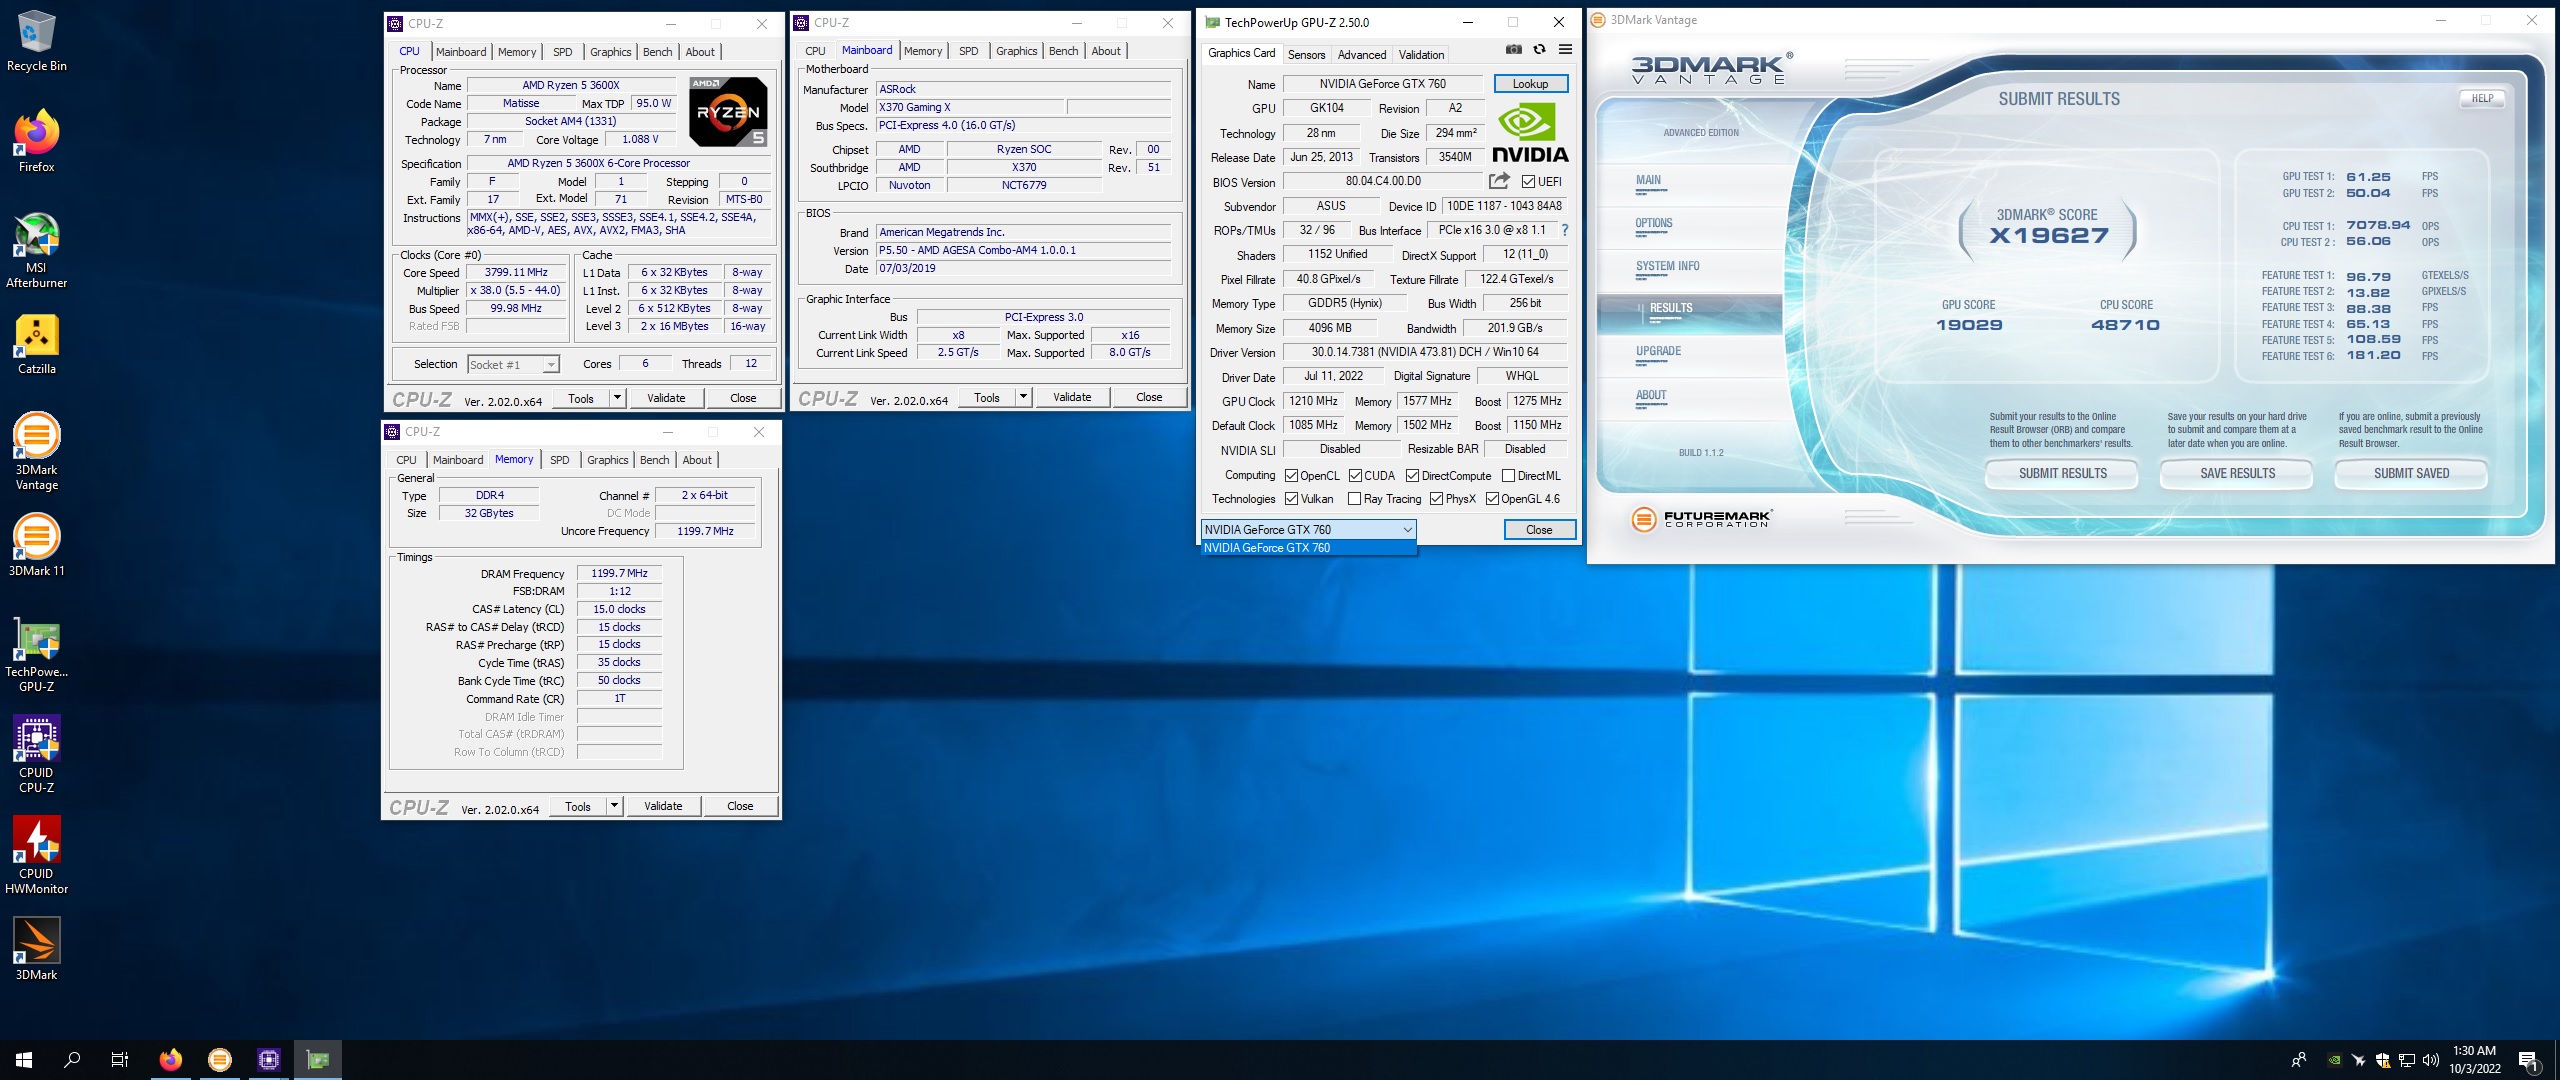Viewport: 2560px width, 1080px height.
Task: Expand Tools arrow in CPU-Z CPU window
Action: pos(617,398)
